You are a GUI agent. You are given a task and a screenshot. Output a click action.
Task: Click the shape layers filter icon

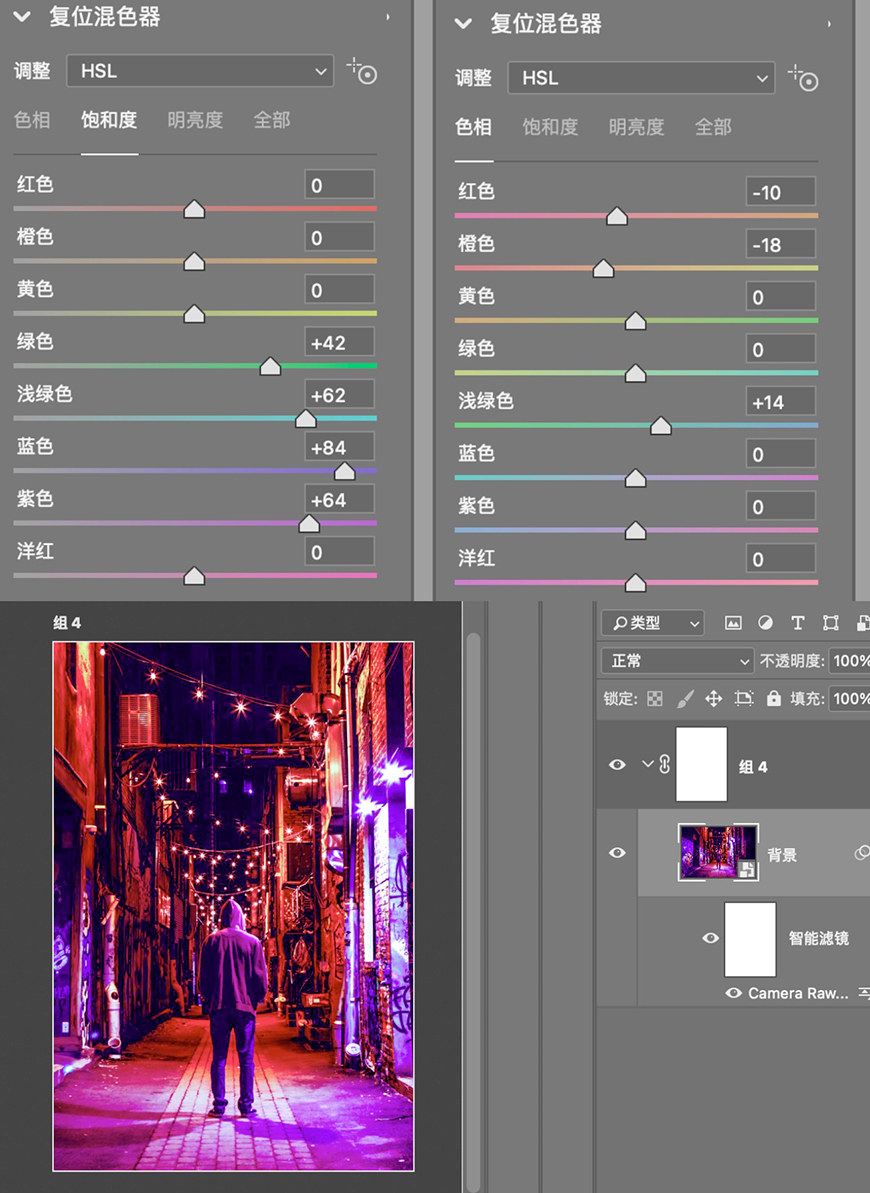click(x=831, y=623)
